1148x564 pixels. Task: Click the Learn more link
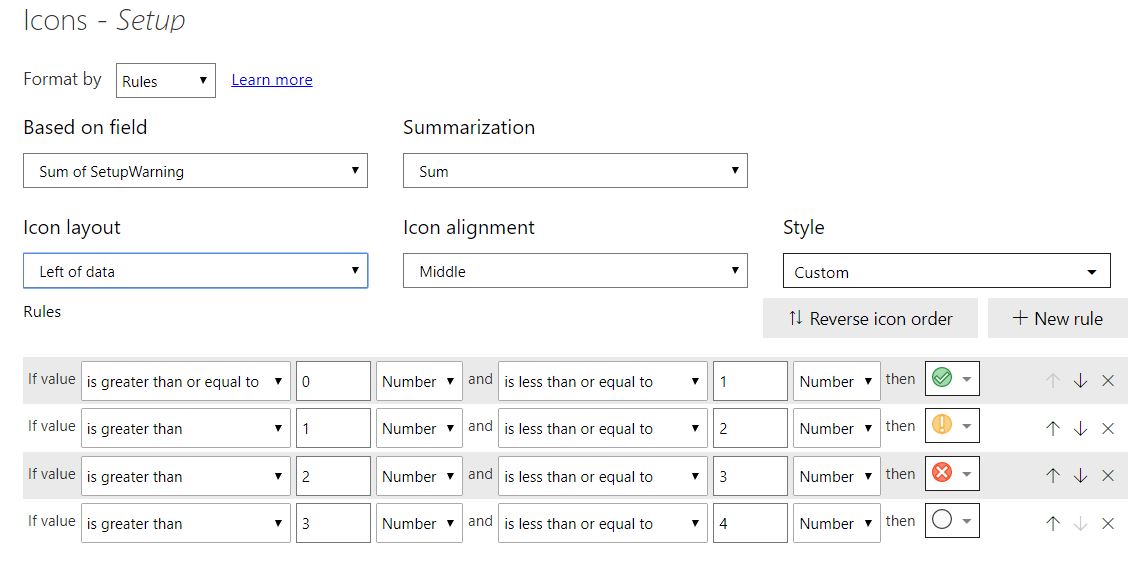tap(272, 80)
